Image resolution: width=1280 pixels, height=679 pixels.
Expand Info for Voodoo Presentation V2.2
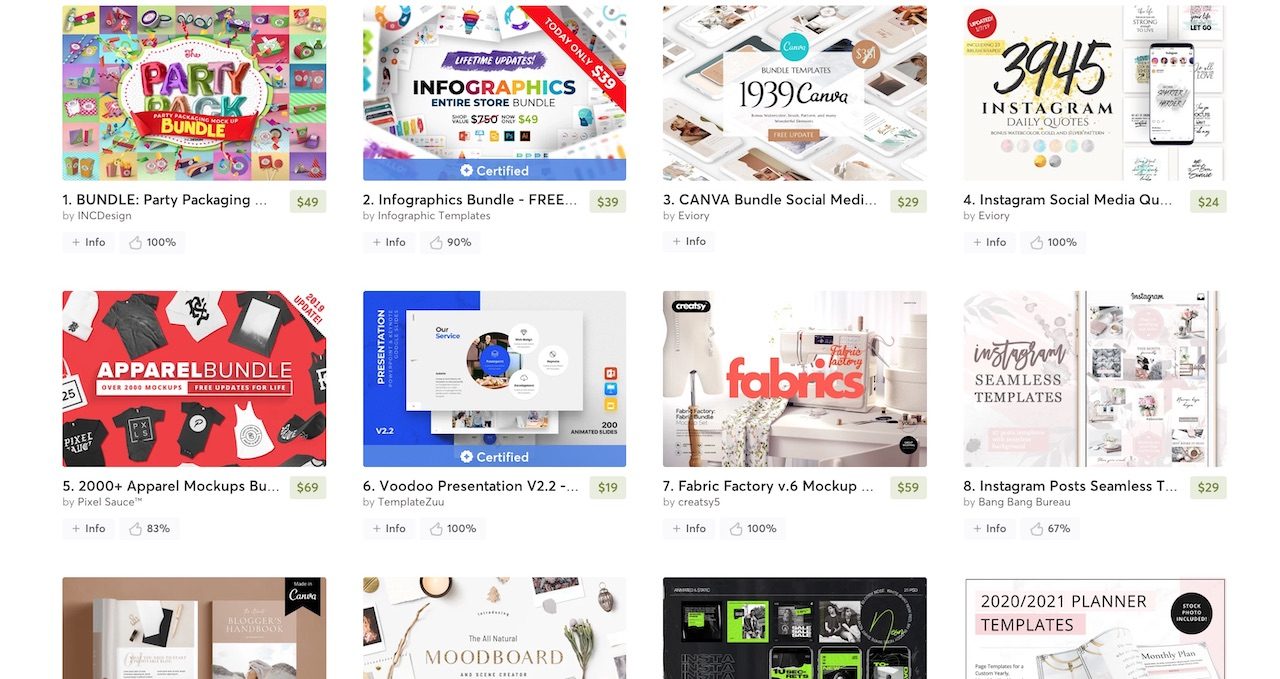tap(389, 528)
